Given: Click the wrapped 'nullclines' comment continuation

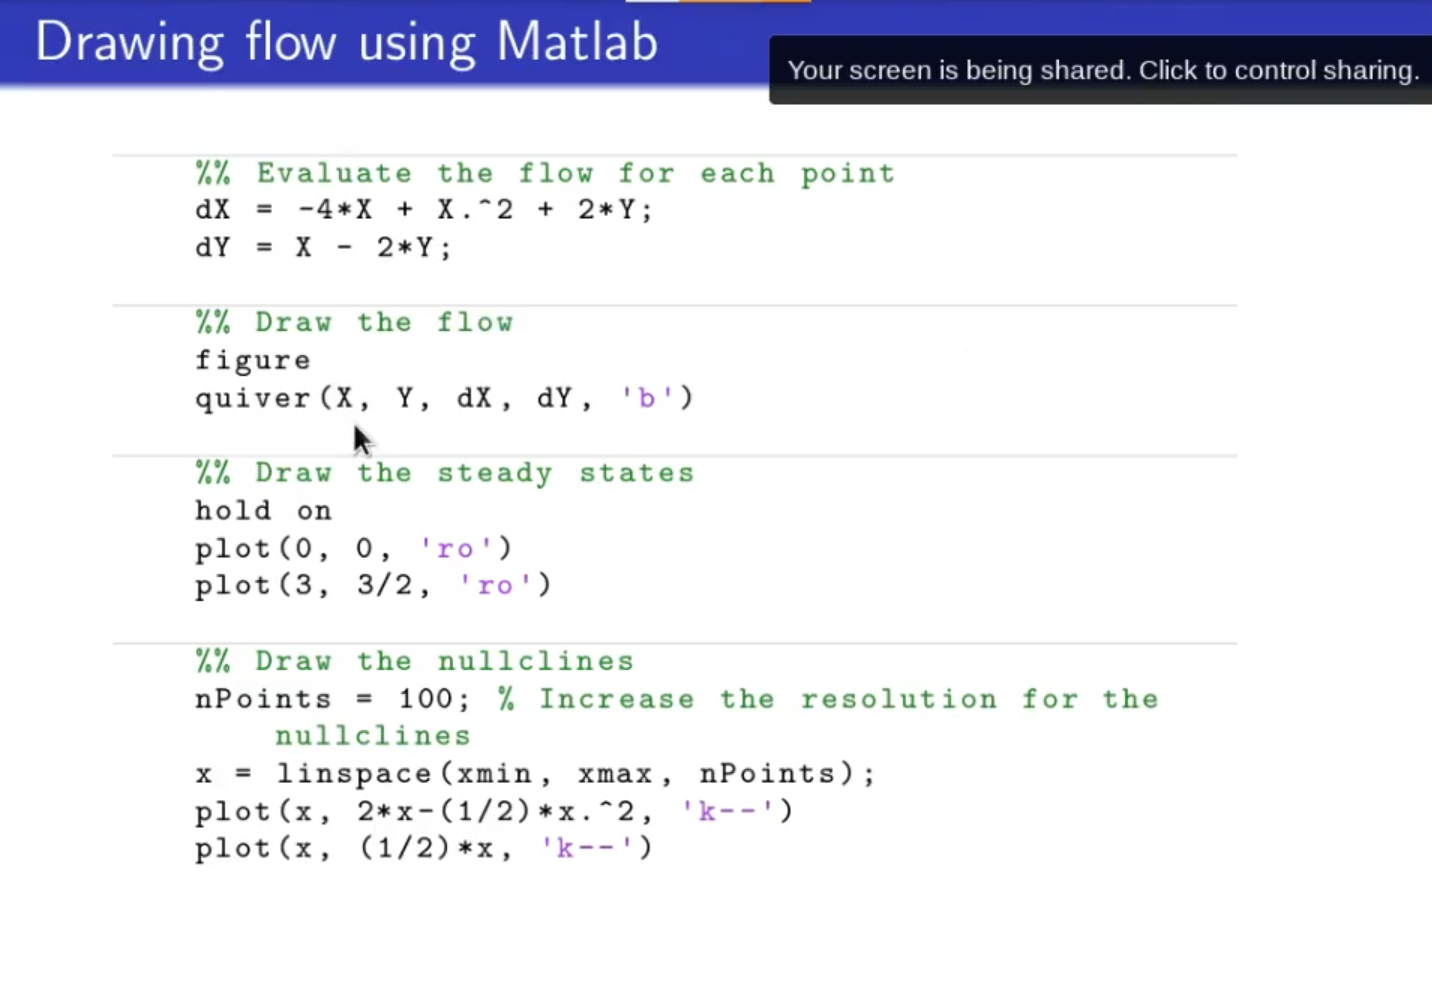Looking at the screenshot, I should (x=373, y=736).
